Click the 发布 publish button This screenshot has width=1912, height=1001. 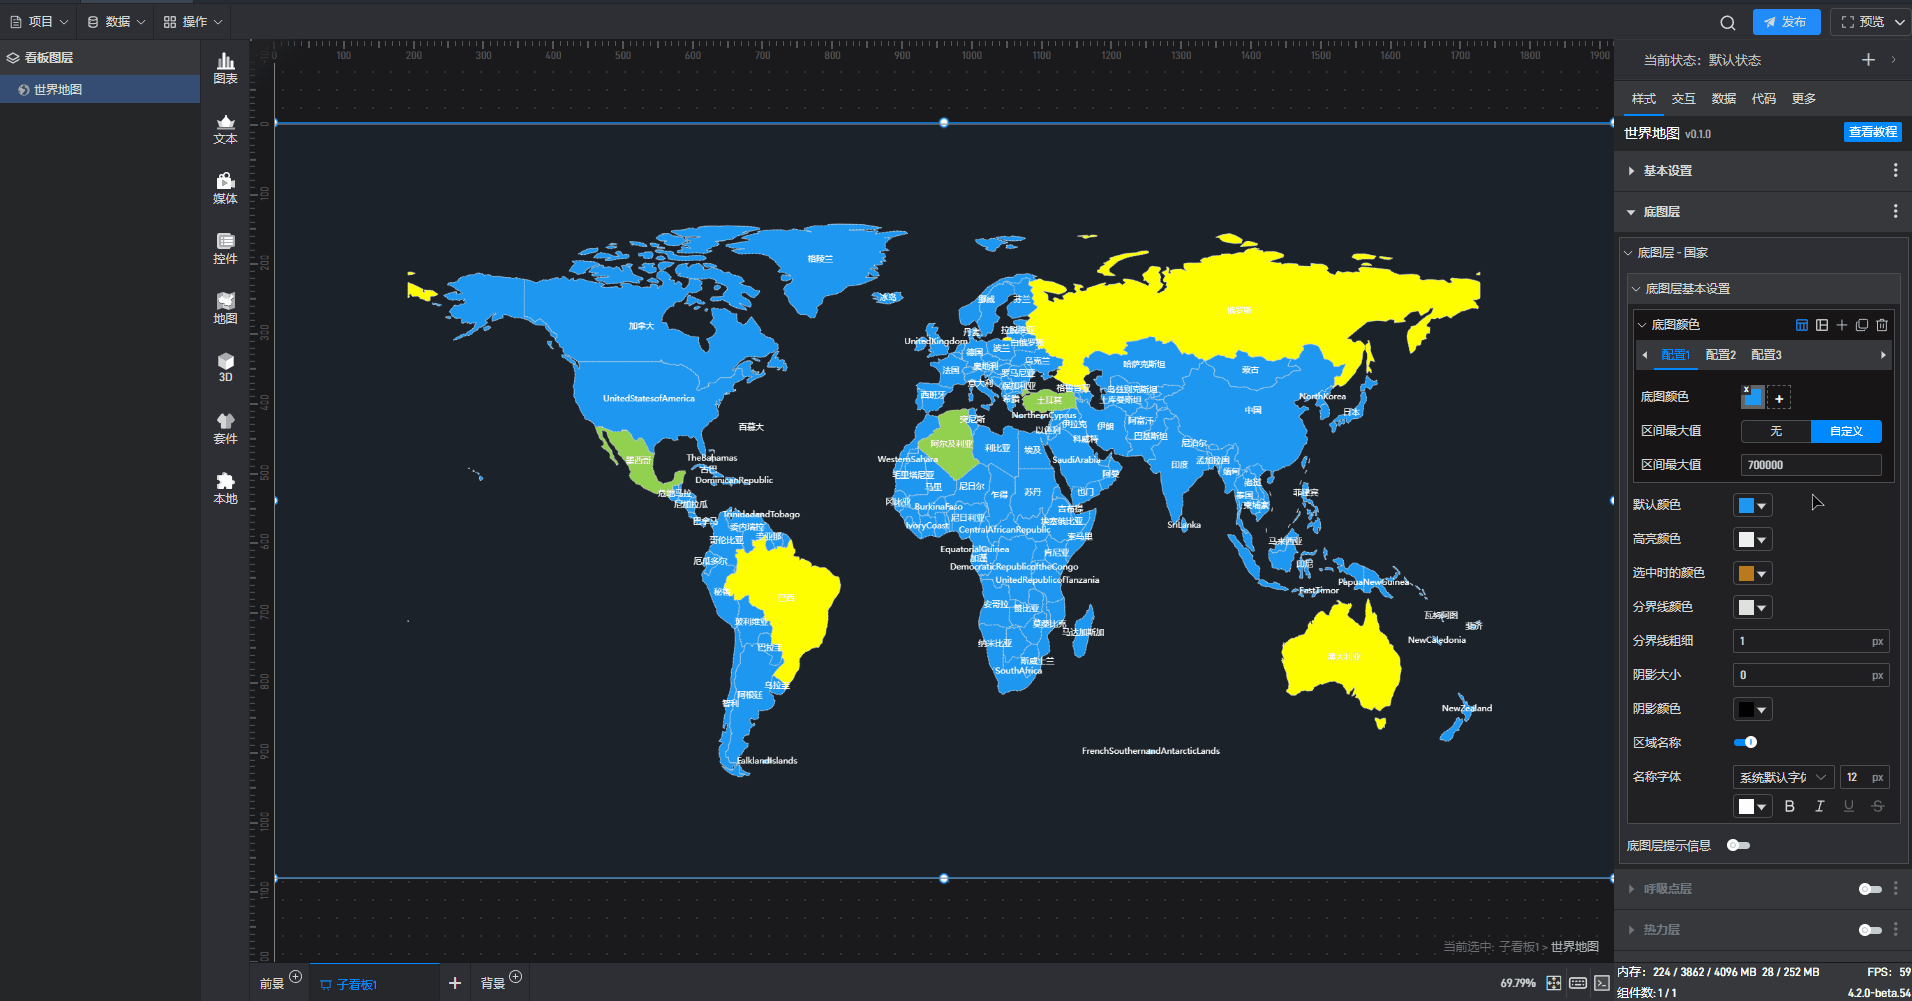1786,22
